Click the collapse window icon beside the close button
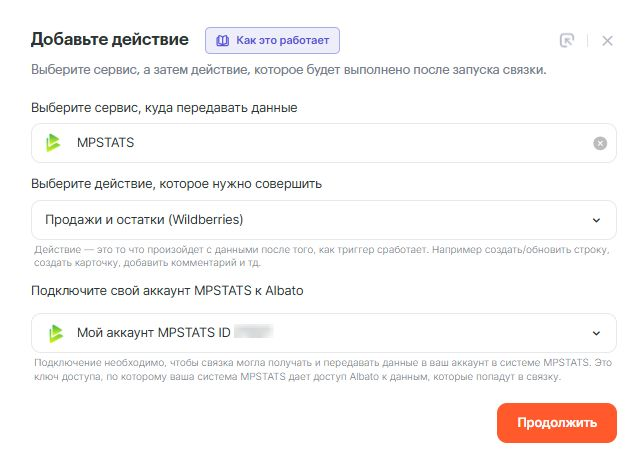The width and height of the screenshot is (640, 469). coord(567,41)
